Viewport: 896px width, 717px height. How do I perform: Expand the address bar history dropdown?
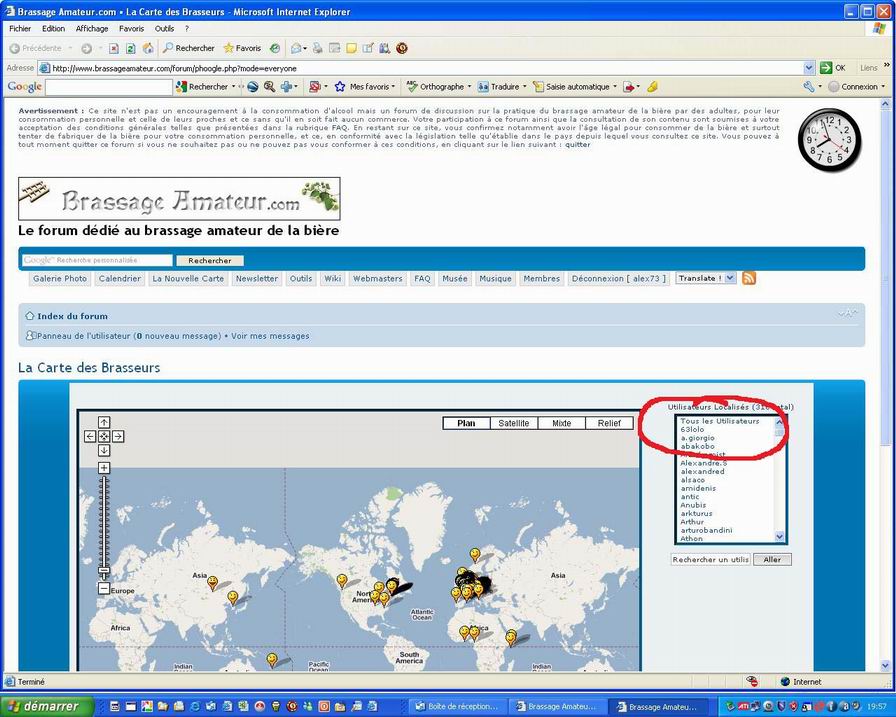point(809,68)
